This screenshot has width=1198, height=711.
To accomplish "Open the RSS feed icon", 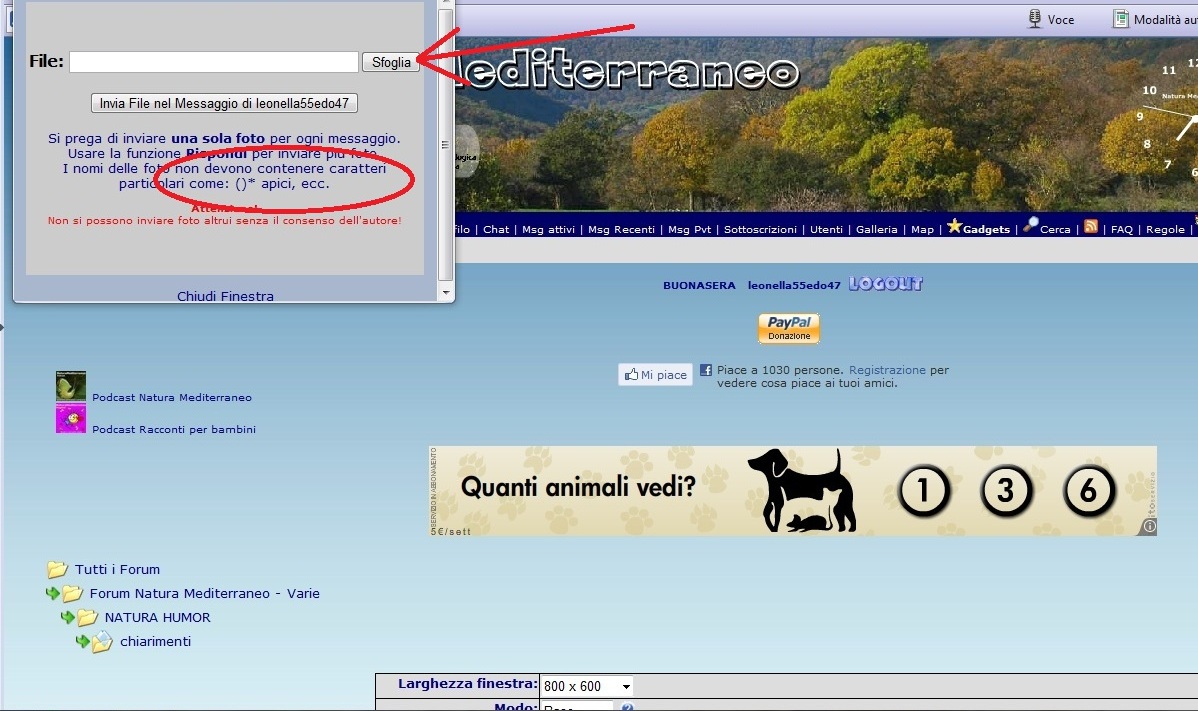I will click(x=1090, y=227).
